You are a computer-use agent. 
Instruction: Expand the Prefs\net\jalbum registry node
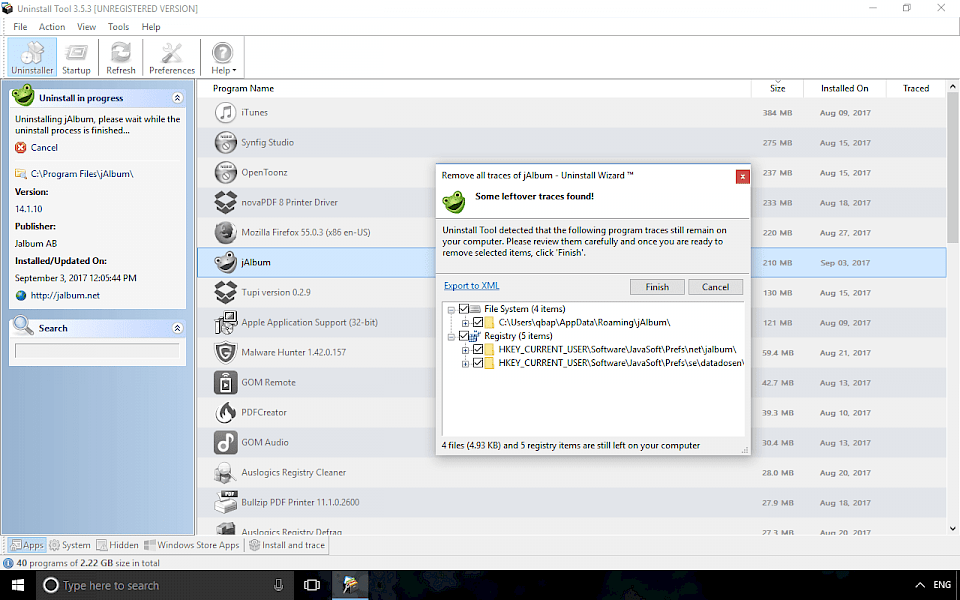pos(465,350)
